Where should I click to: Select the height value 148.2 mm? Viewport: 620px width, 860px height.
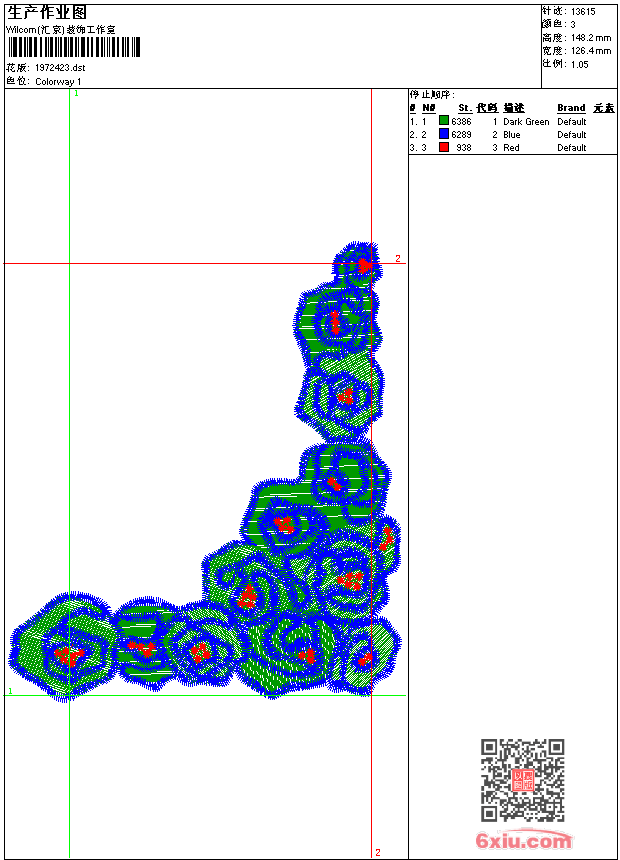click(x=591, y=38)
